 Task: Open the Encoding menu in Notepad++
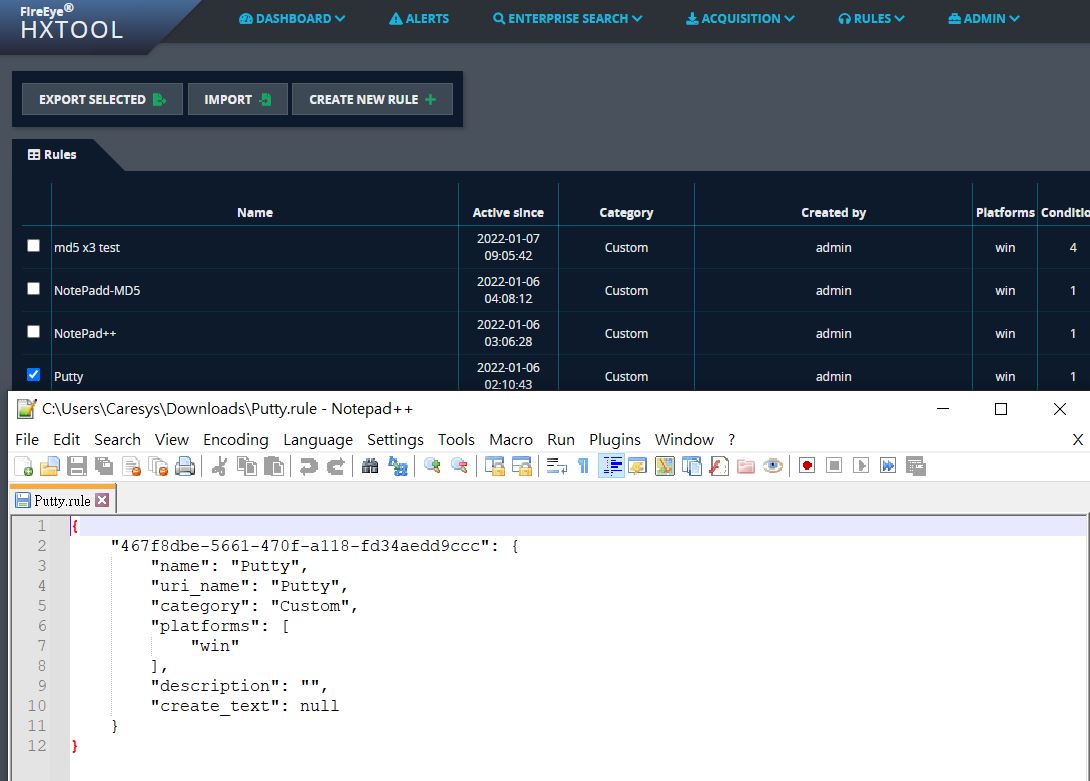click(x=235, y=440)
